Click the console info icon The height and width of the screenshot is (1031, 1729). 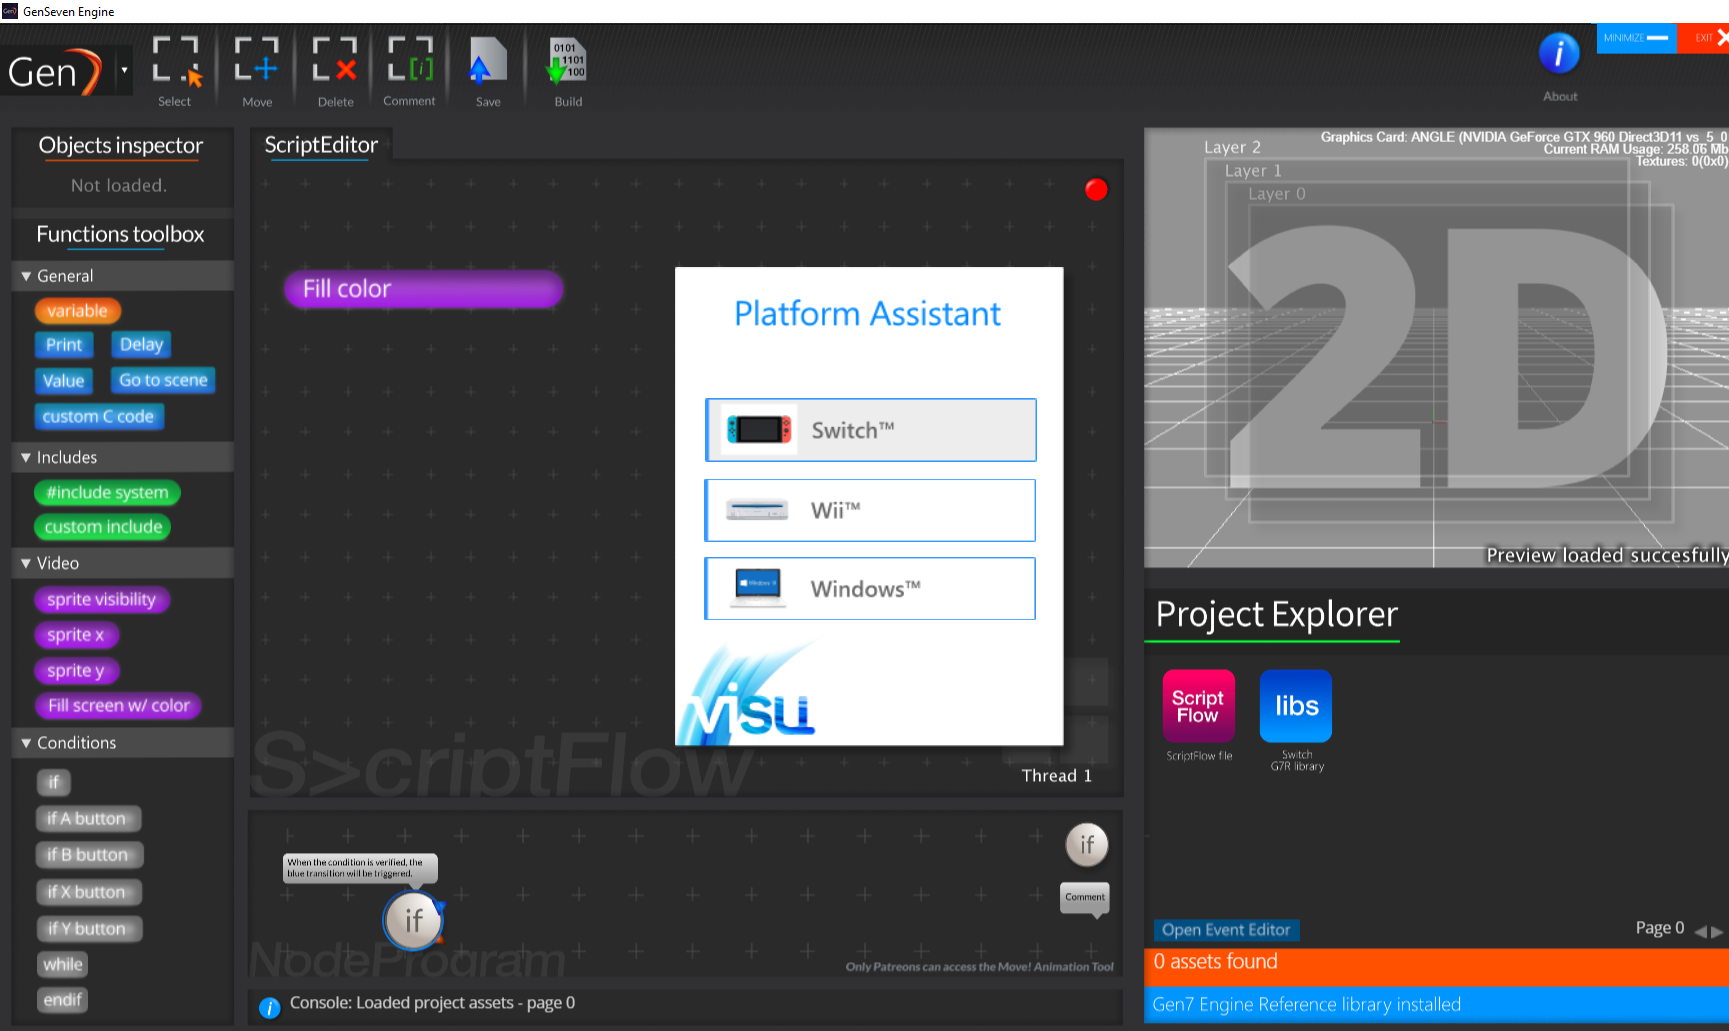click(x=269, y=1007)
